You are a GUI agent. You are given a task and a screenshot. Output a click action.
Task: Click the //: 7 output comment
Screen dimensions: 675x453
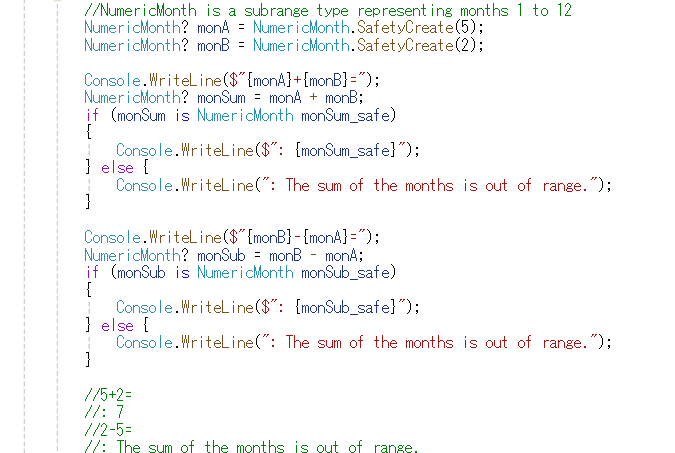pyautogui.click(x=104, y=412)
